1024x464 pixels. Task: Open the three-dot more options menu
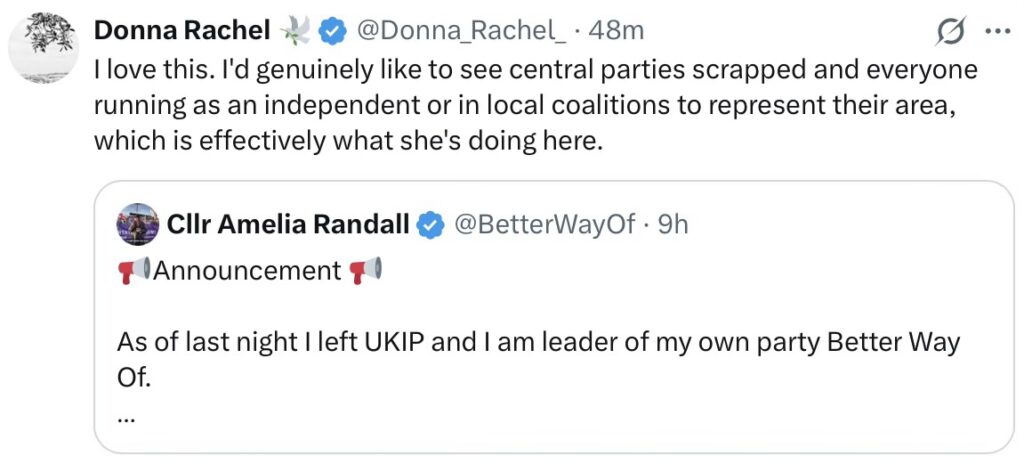point(997,32)
